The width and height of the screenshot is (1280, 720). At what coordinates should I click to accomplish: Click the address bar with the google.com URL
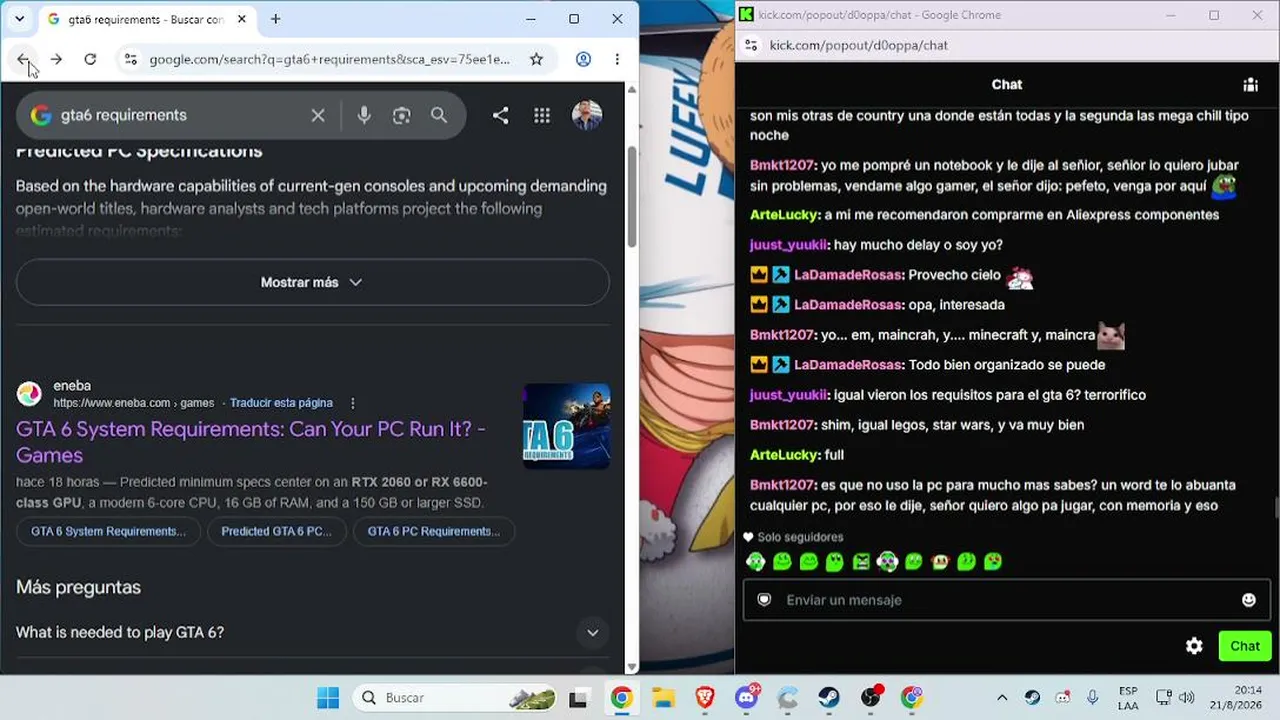pyautogui.click(x=330, y=59)
